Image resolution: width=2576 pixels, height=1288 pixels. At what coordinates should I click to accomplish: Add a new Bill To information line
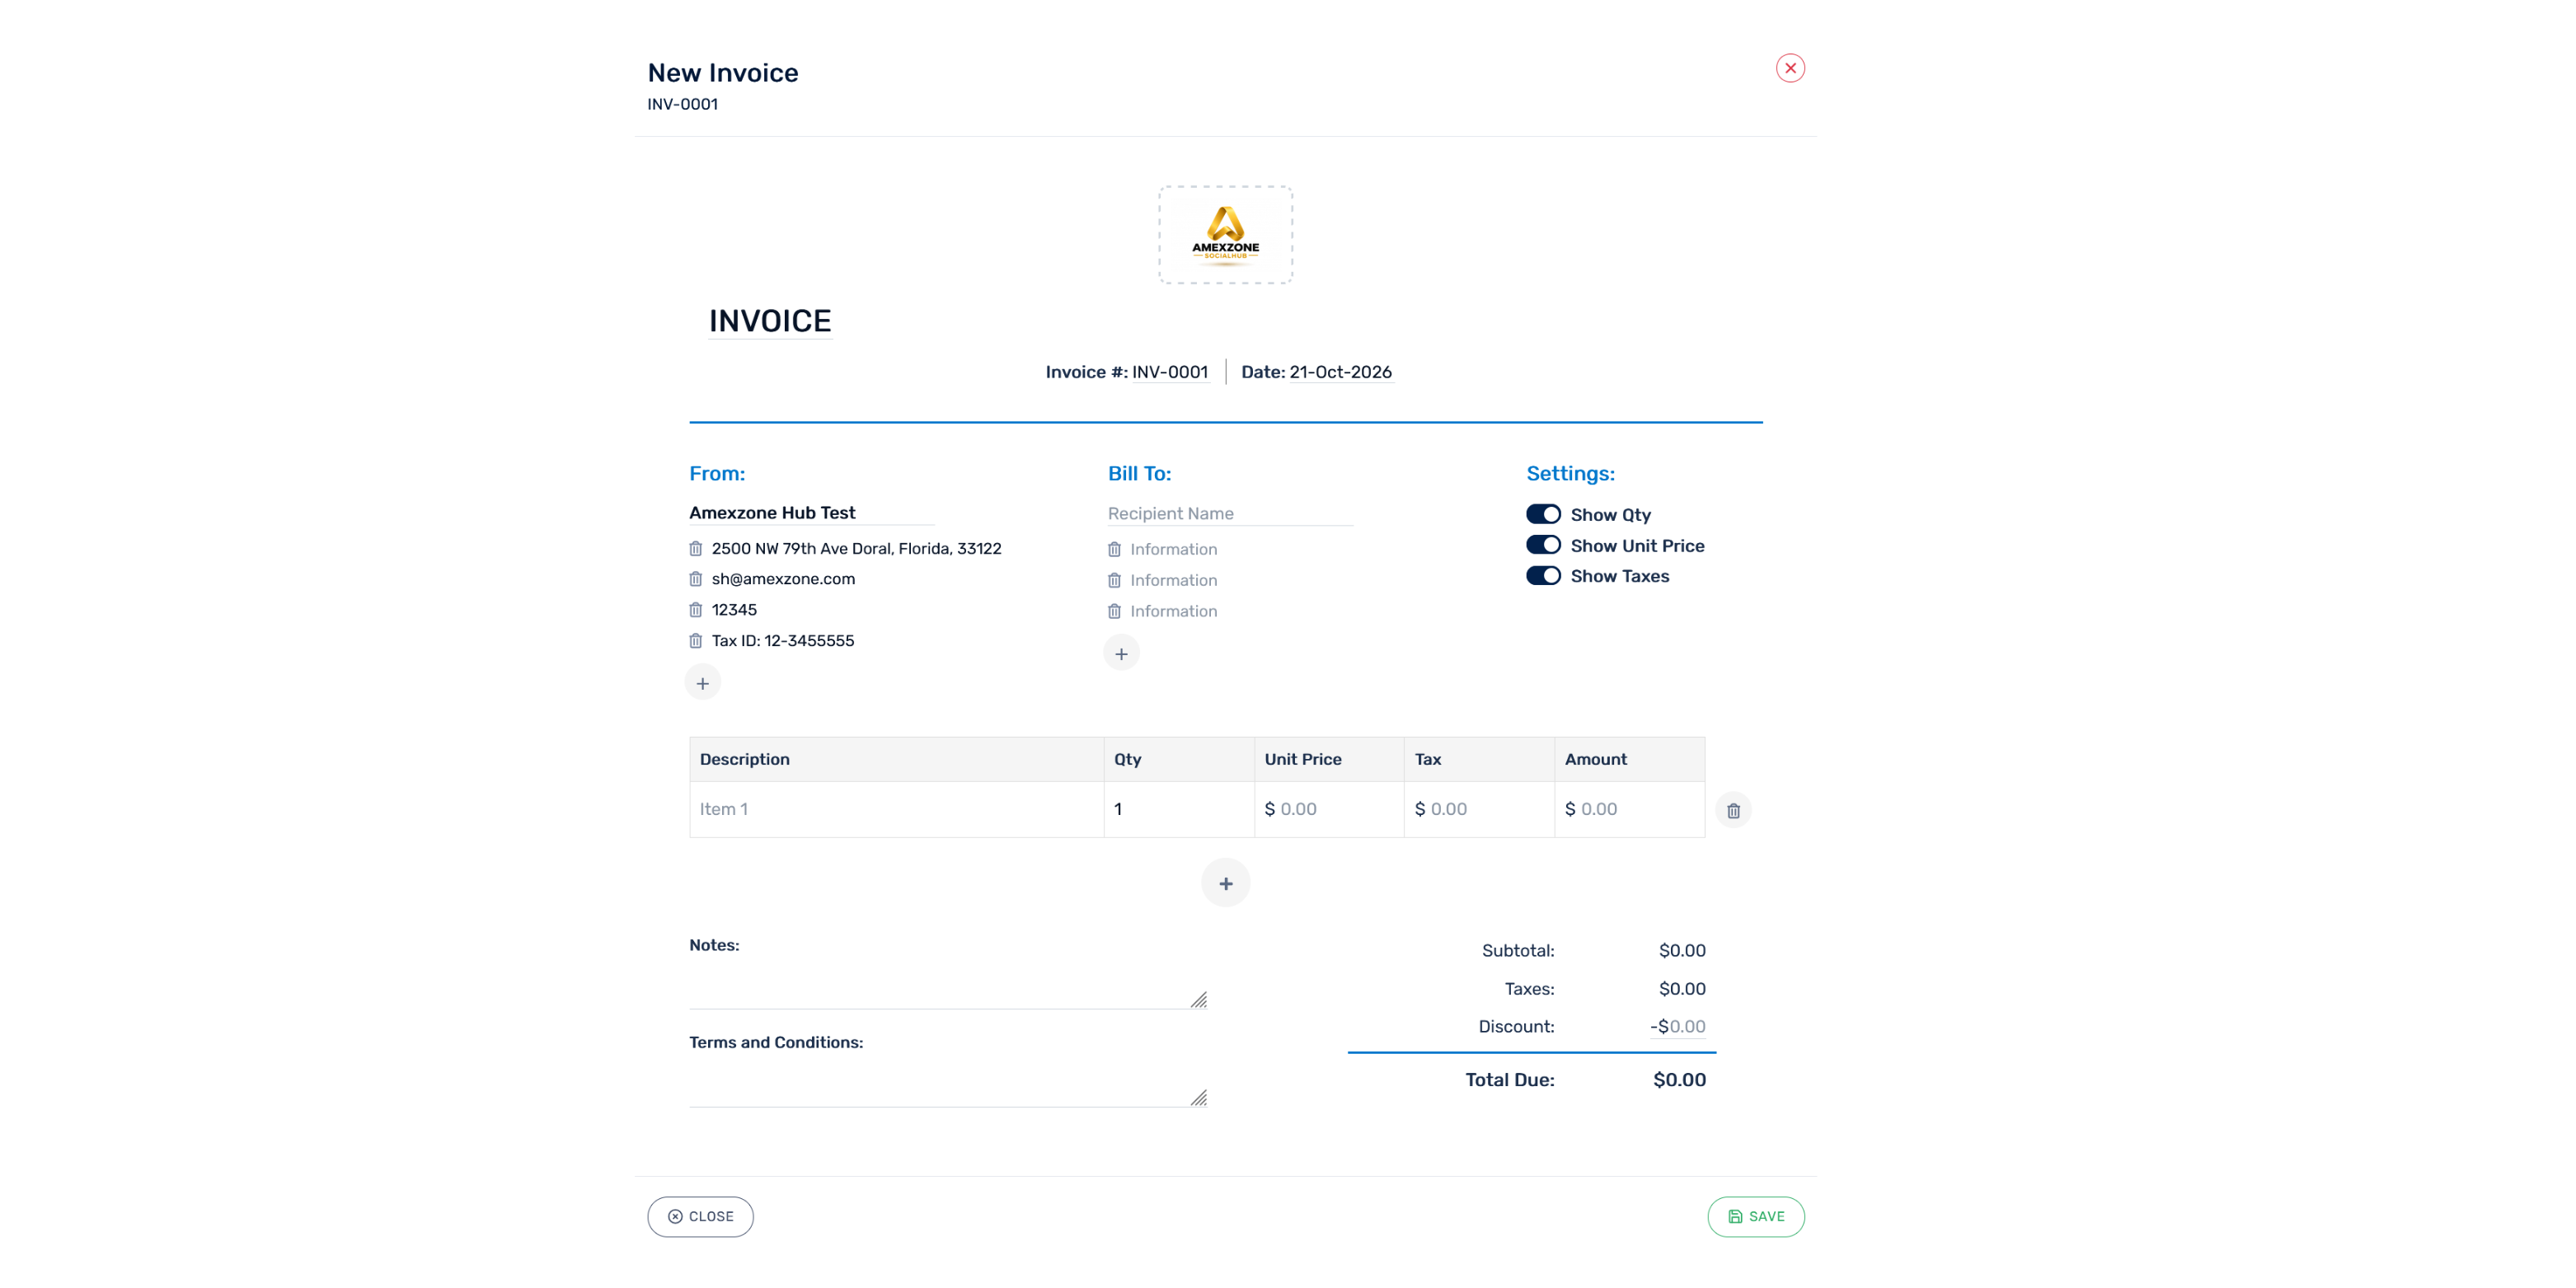pyautogui.click(x=1121, y=653)
